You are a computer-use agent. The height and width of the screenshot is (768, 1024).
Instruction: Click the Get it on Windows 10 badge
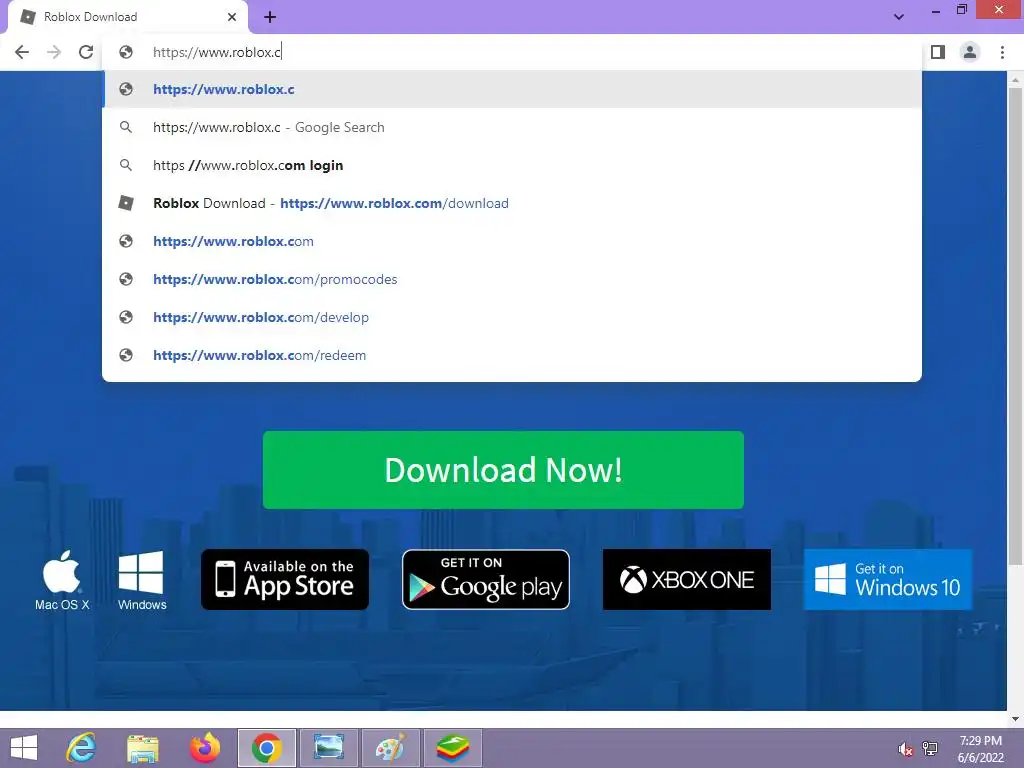point(888,579)
